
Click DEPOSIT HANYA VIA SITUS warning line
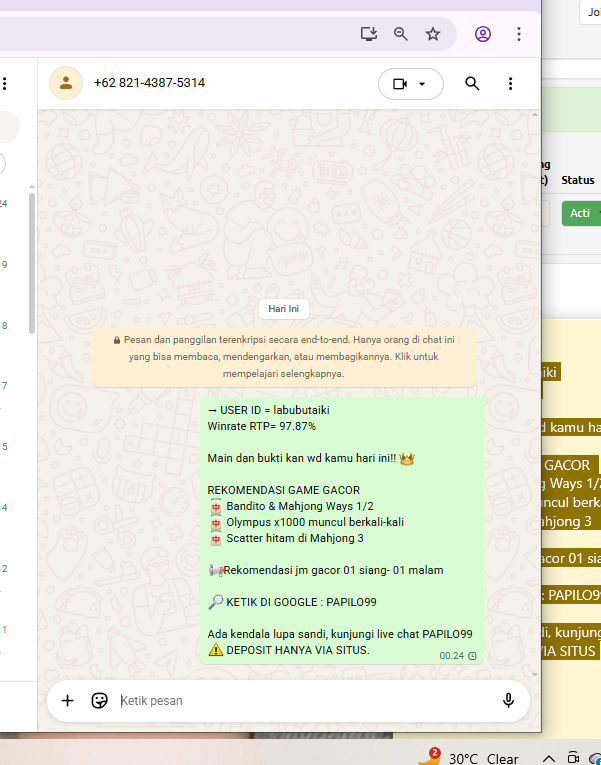pos(289,650)
